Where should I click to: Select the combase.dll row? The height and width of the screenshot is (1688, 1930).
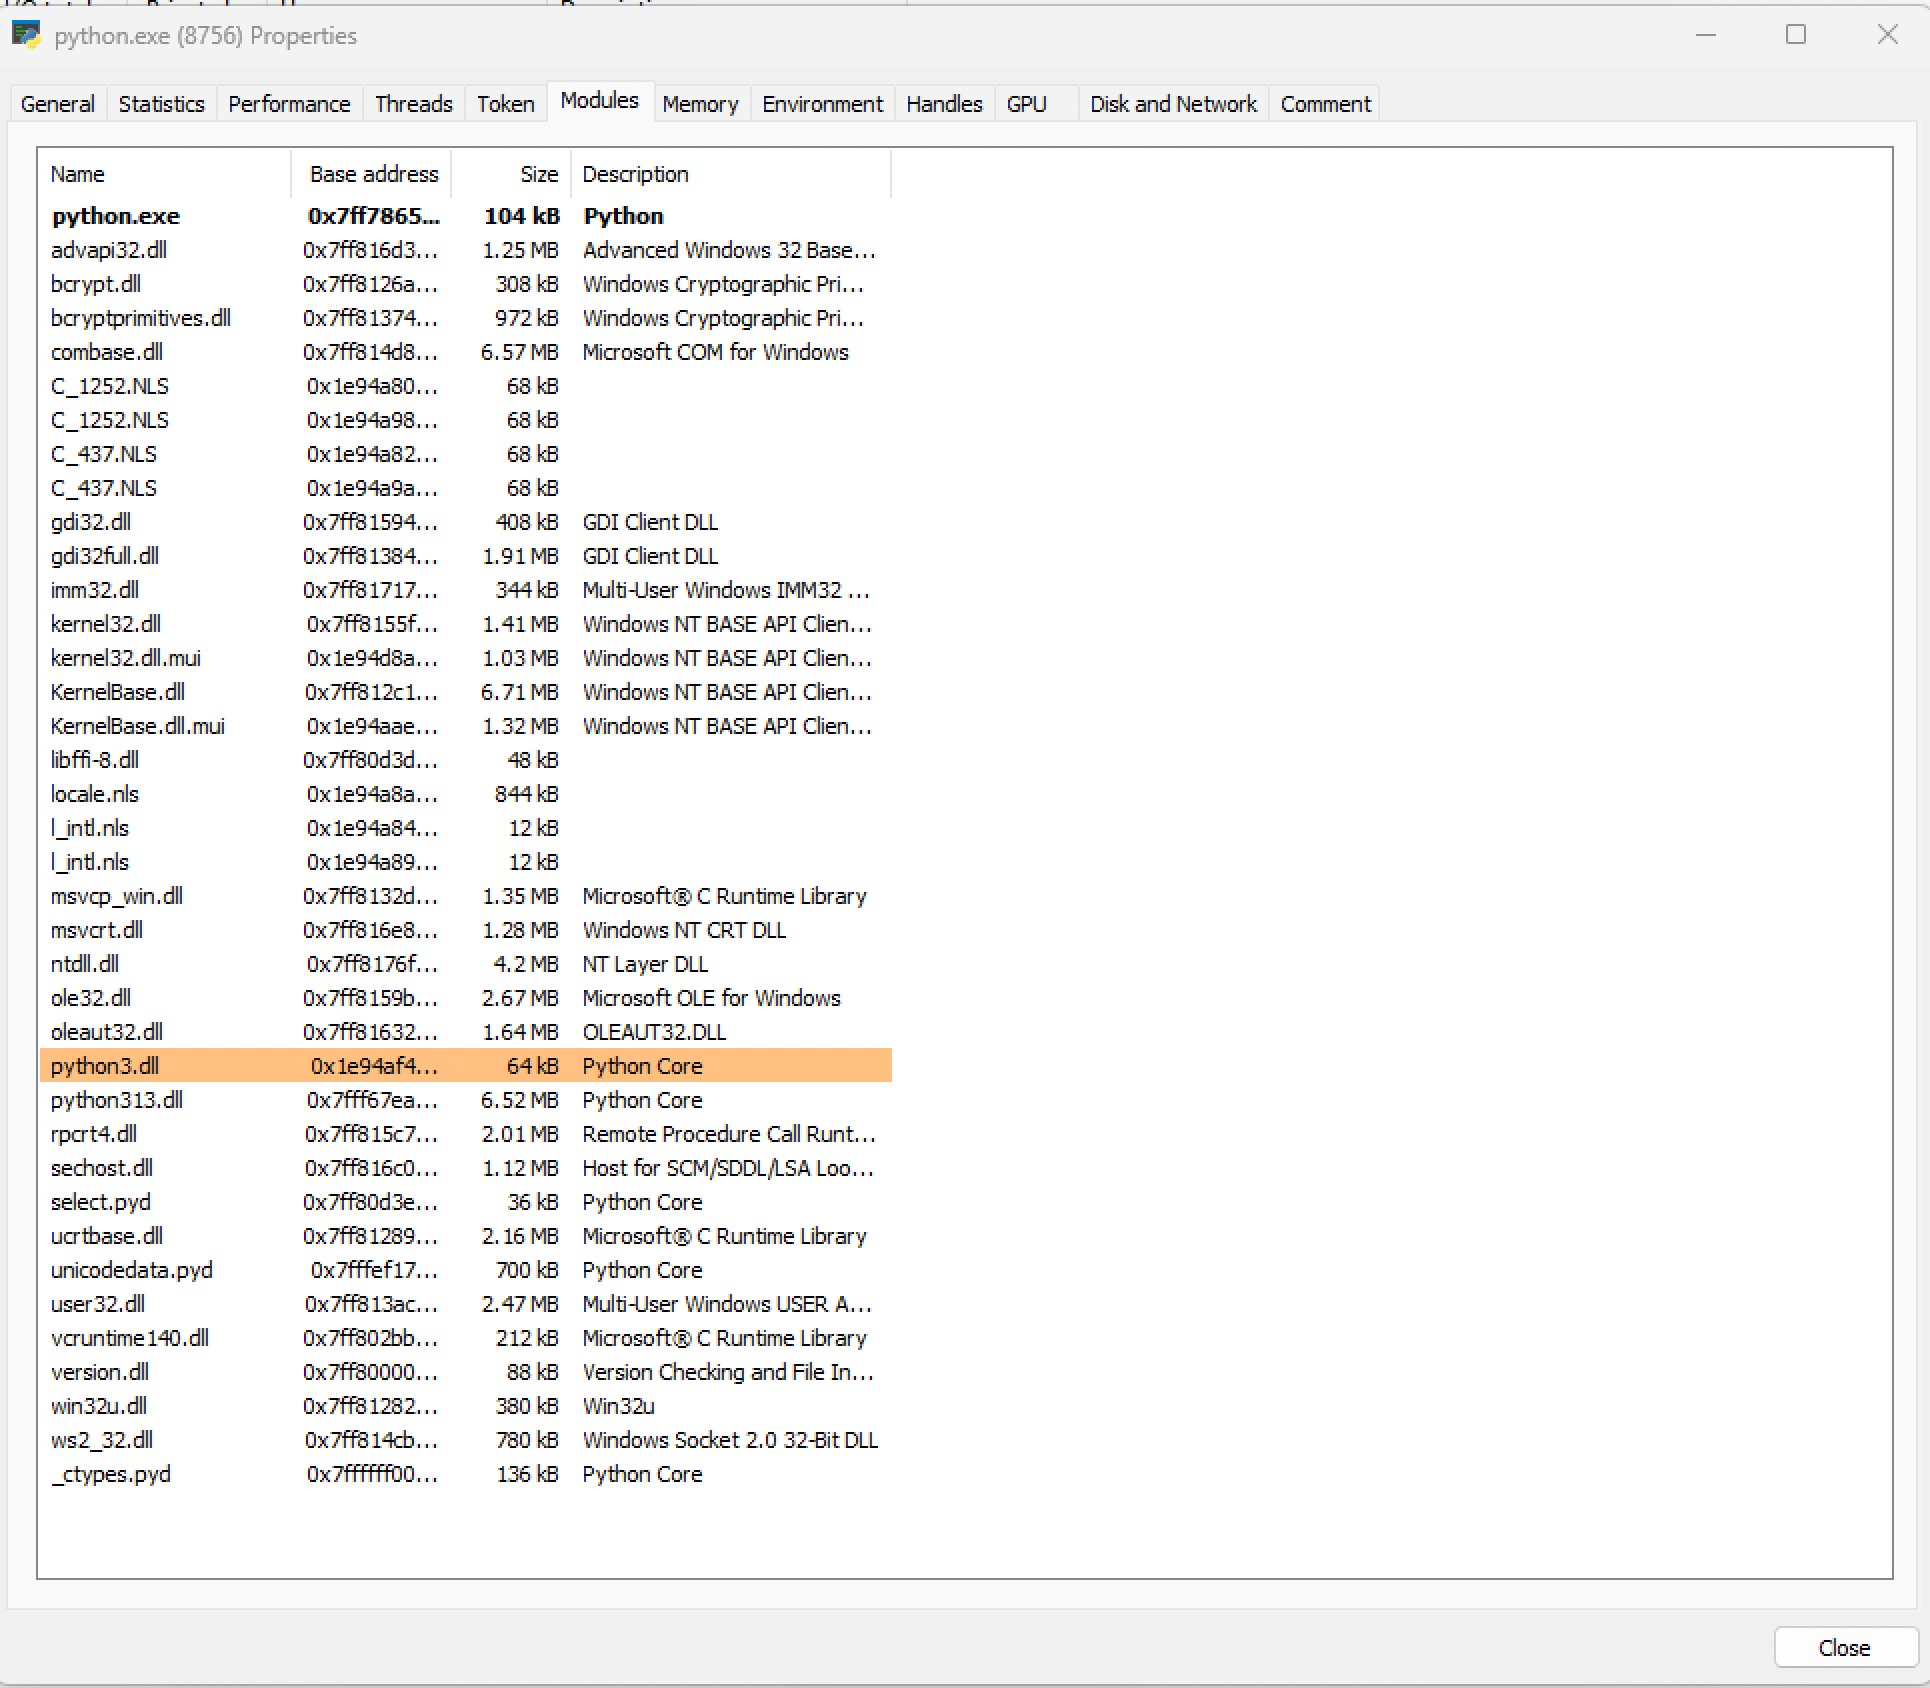coord(466,352)
